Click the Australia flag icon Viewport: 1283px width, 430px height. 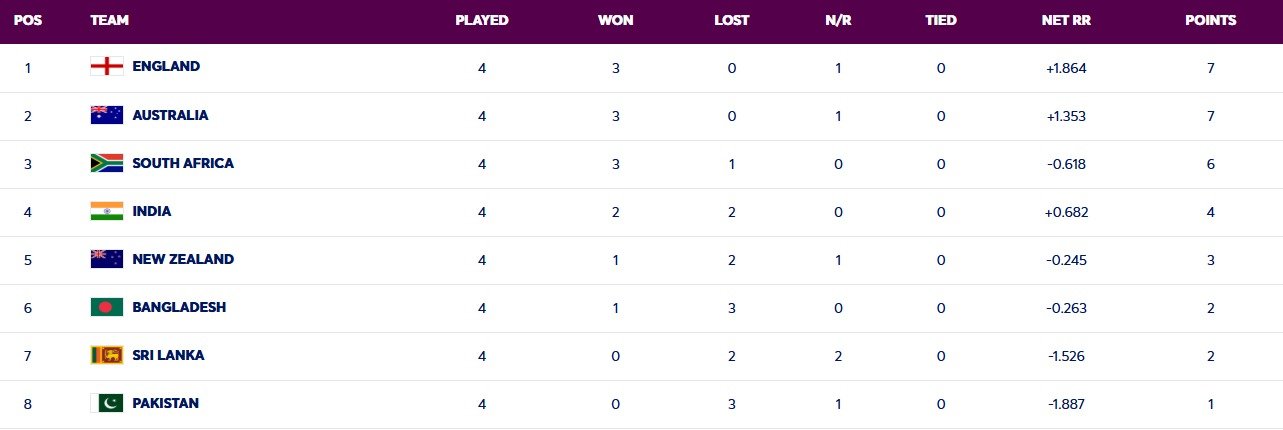click(x=106, y=115)
